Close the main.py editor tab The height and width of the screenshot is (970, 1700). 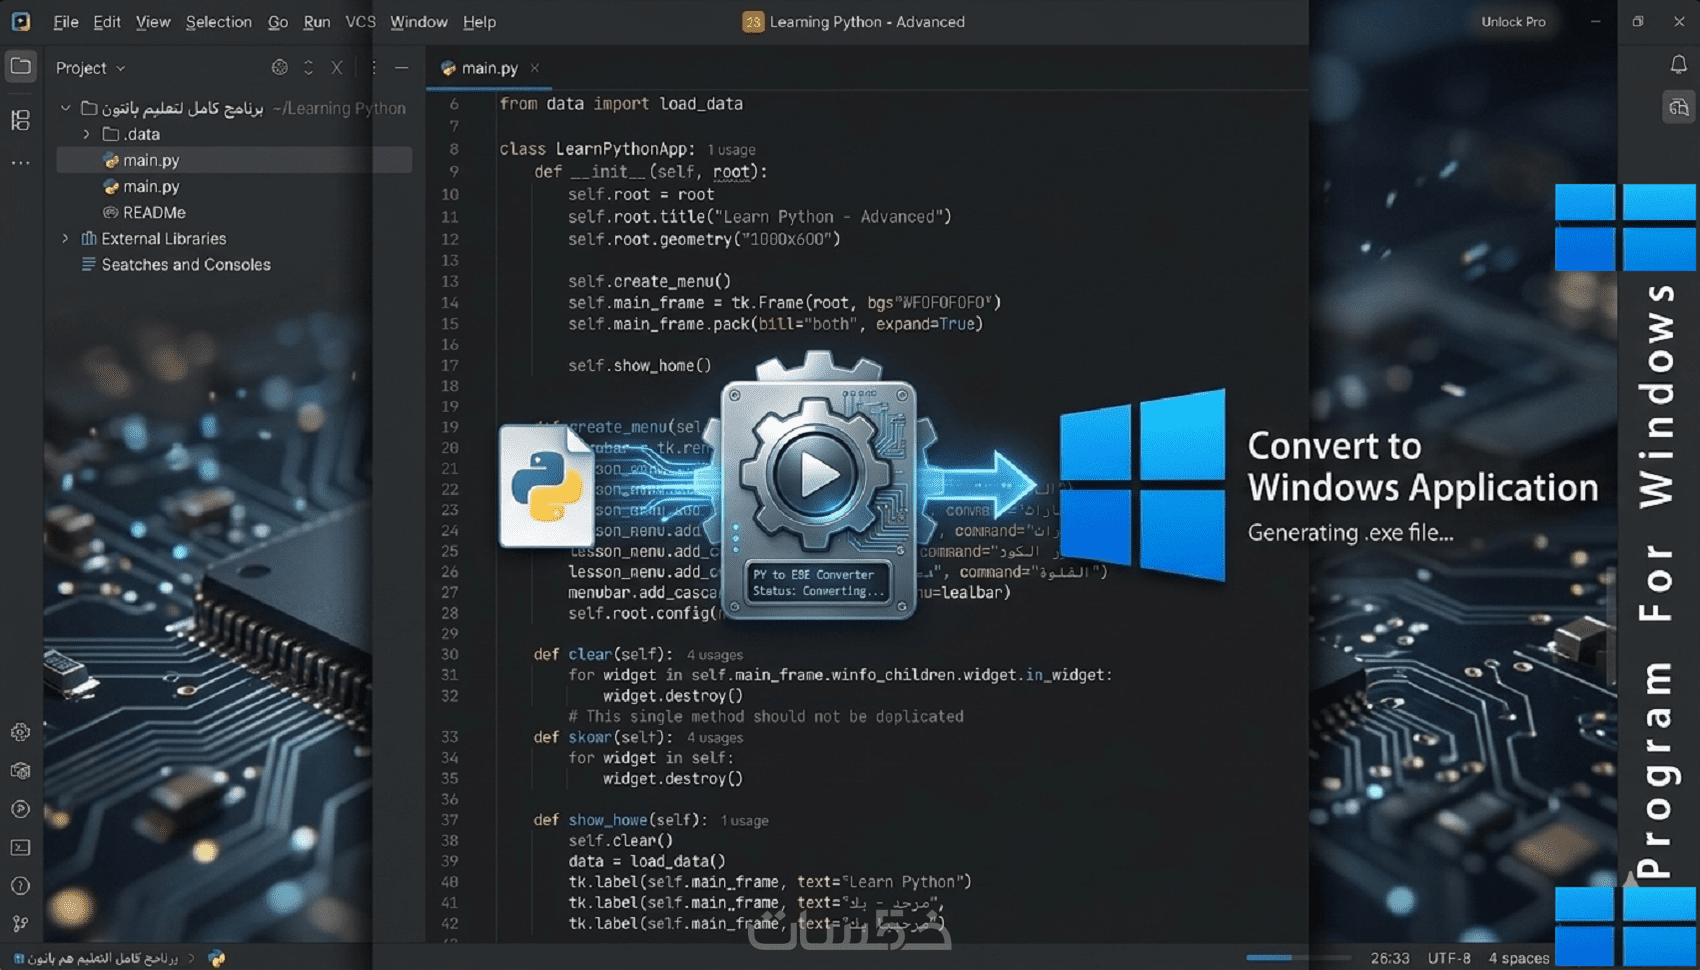pyautogui.click(x=535, y=68)
